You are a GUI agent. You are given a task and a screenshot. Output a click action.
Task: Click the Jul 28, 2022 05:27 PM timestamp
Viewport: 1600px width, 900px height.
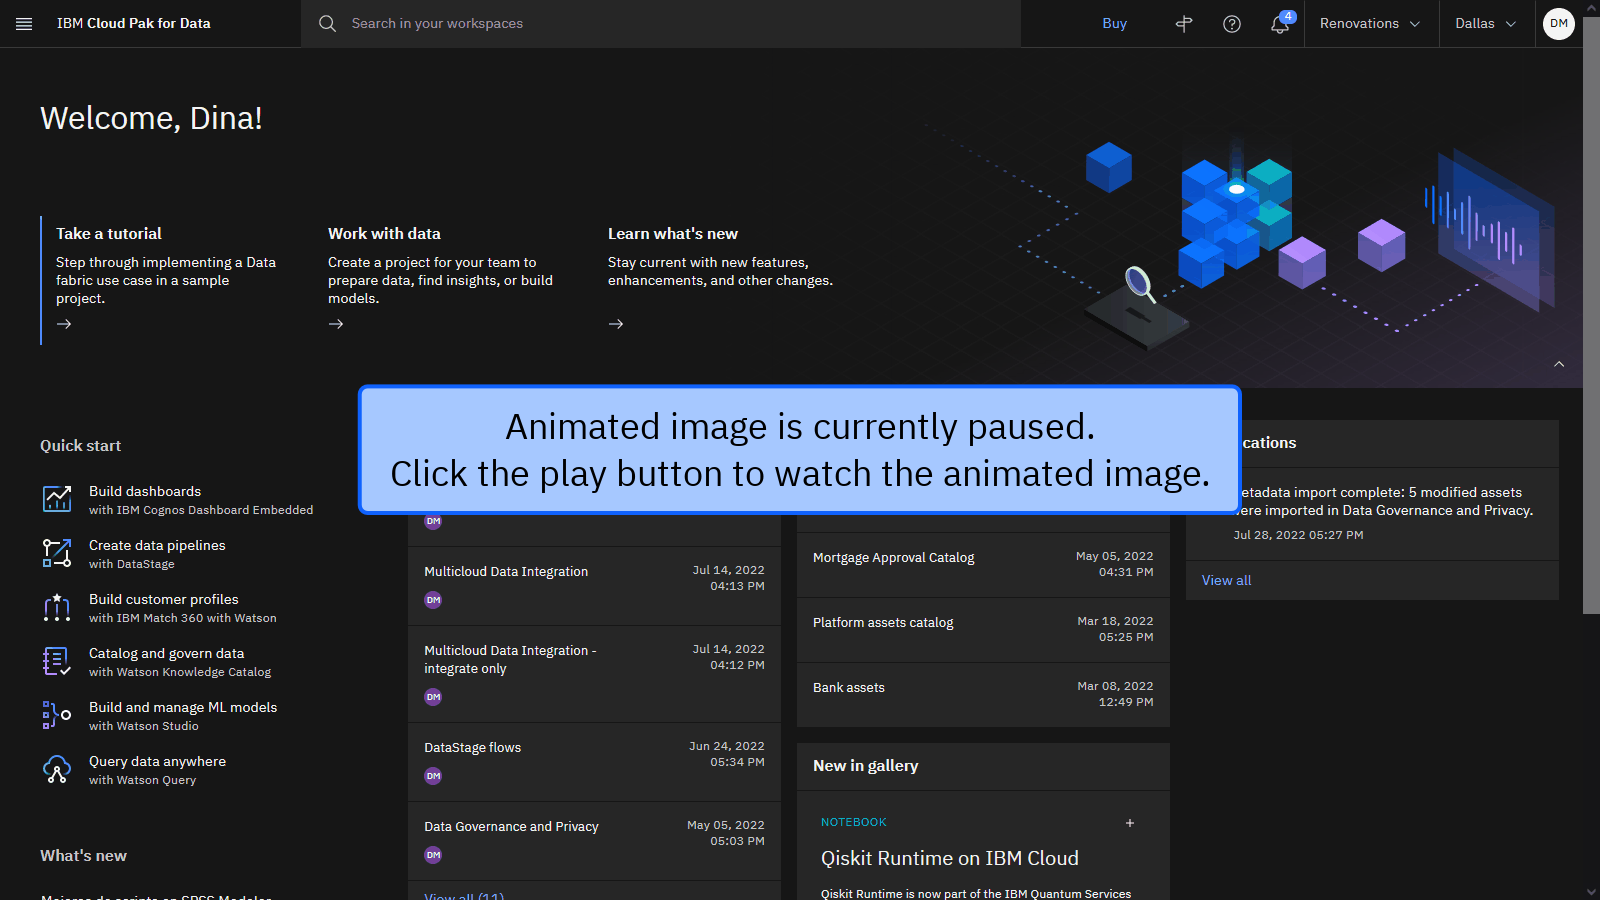point(1298,535)
